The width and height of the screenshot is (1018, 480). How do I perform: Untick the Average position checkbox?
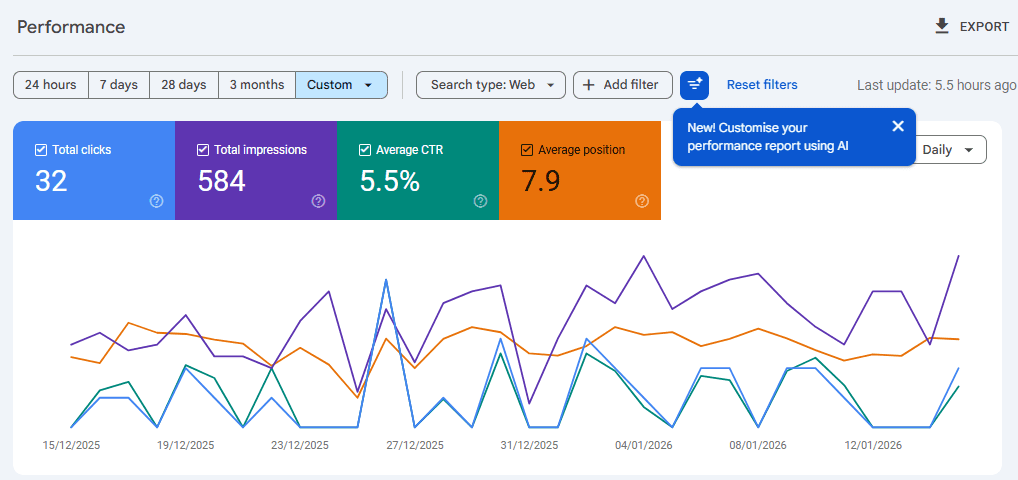(527, 150)
